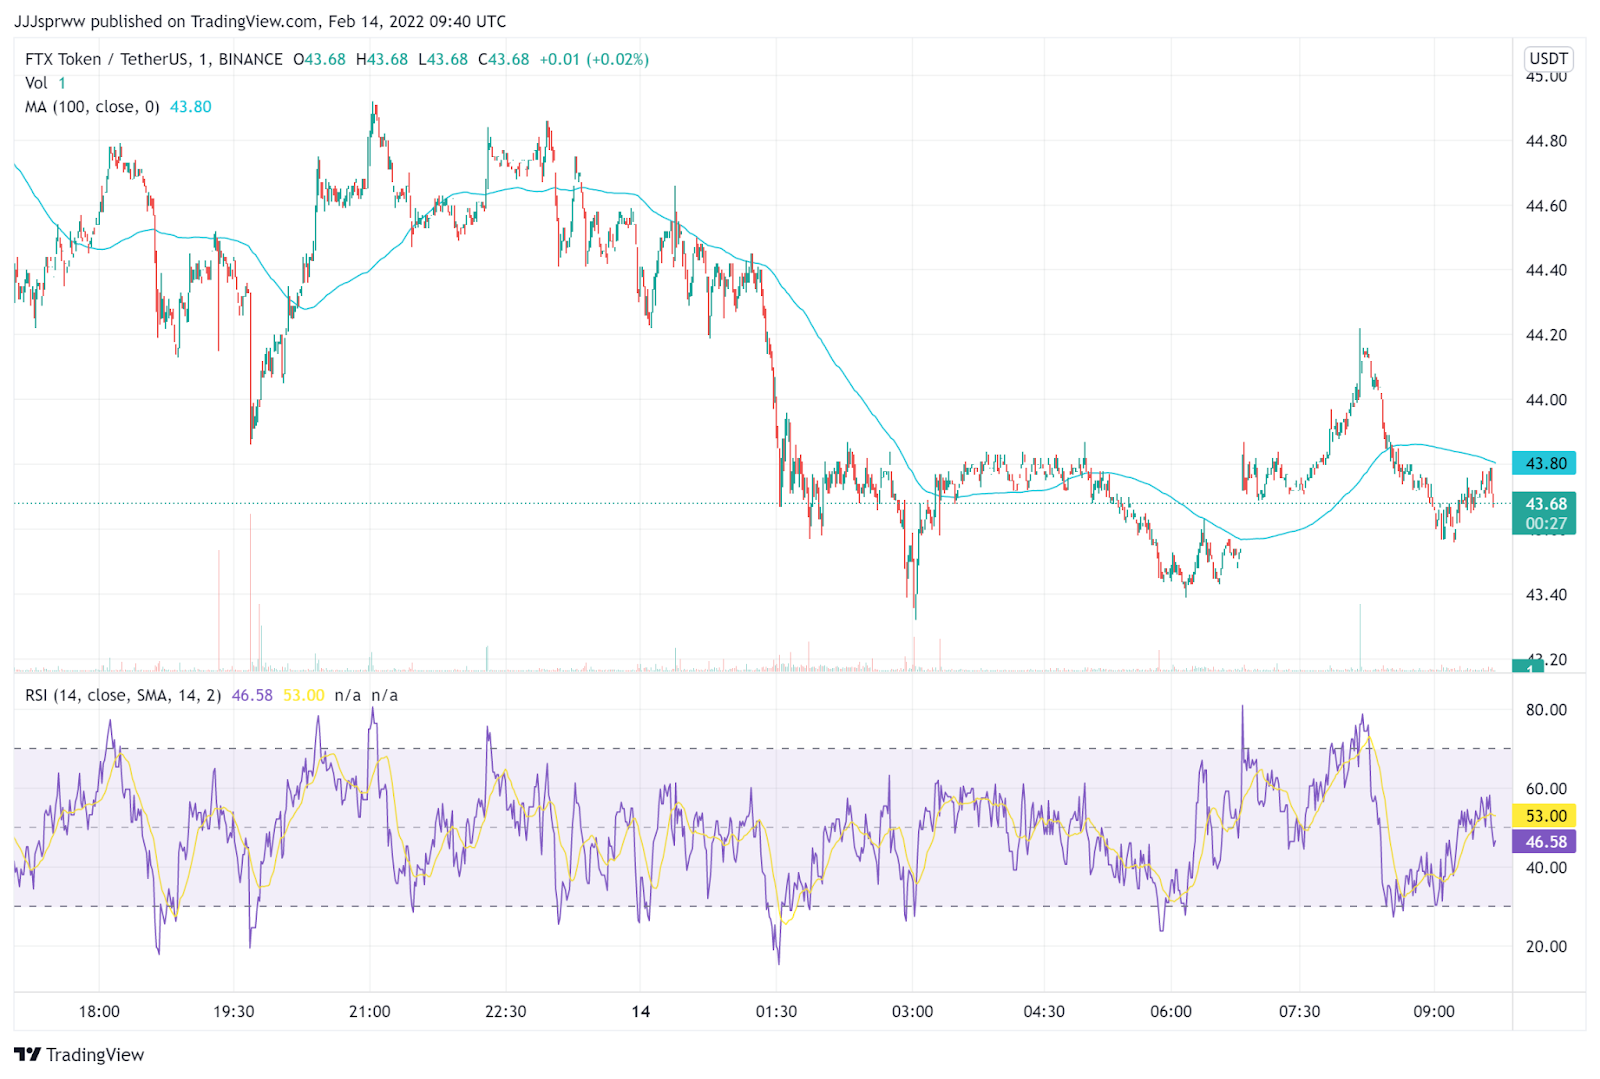This screenshot has width=1600, height=1079.
Task: Click the 01:30 time axis label
Action: 776,1011
